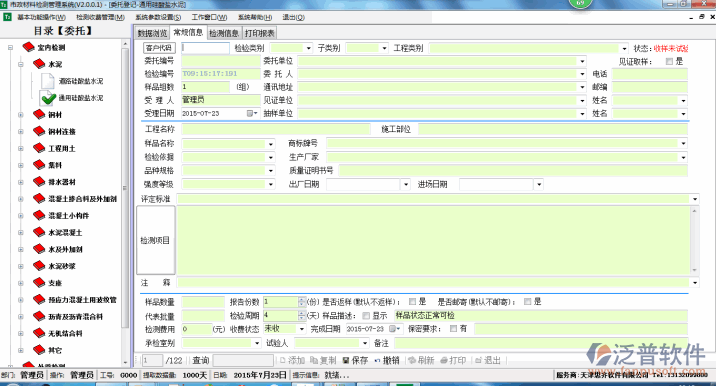The width and height of the screenshot is (716, 387).
Task: Click the 保存 save icon in the toolbar
Action: pos(346,361)
